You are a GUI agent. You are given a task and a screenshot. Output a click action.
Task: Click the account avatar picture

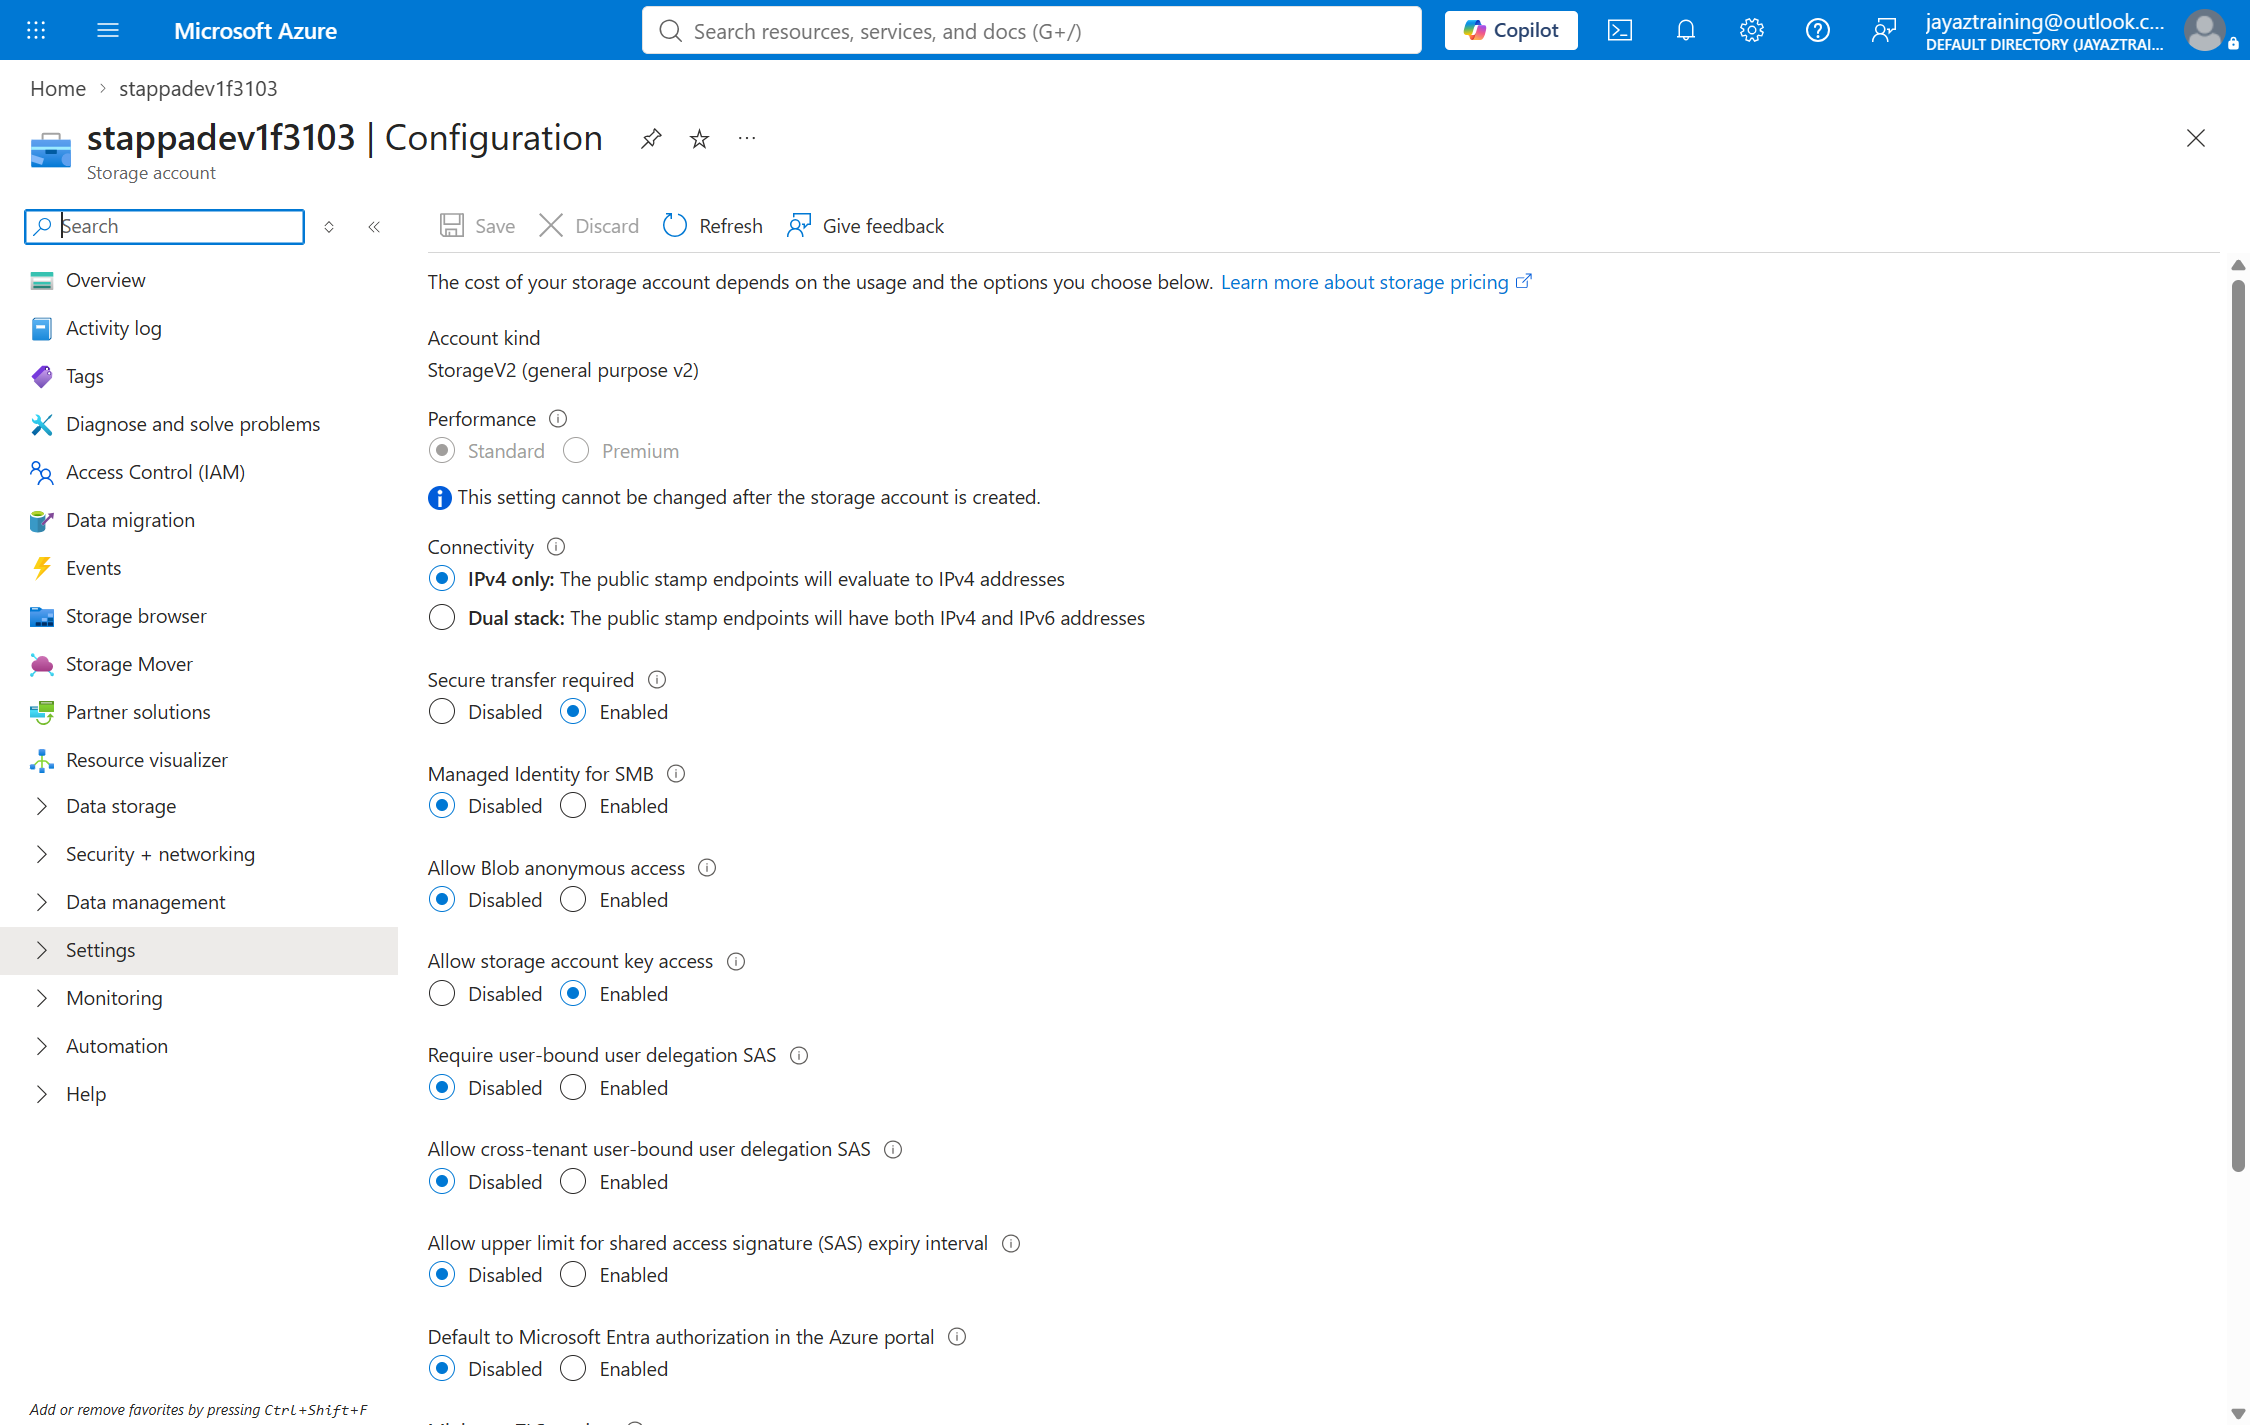(x=2205, y=30)
